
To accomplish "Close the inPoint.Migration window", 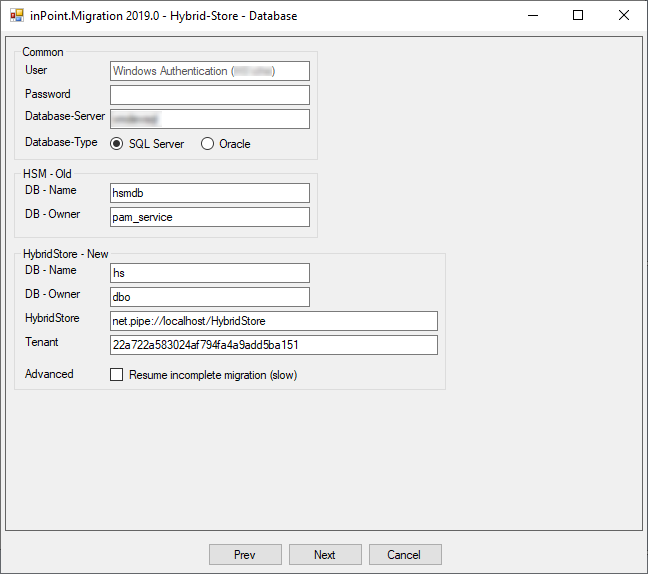I will pos(624,16).
